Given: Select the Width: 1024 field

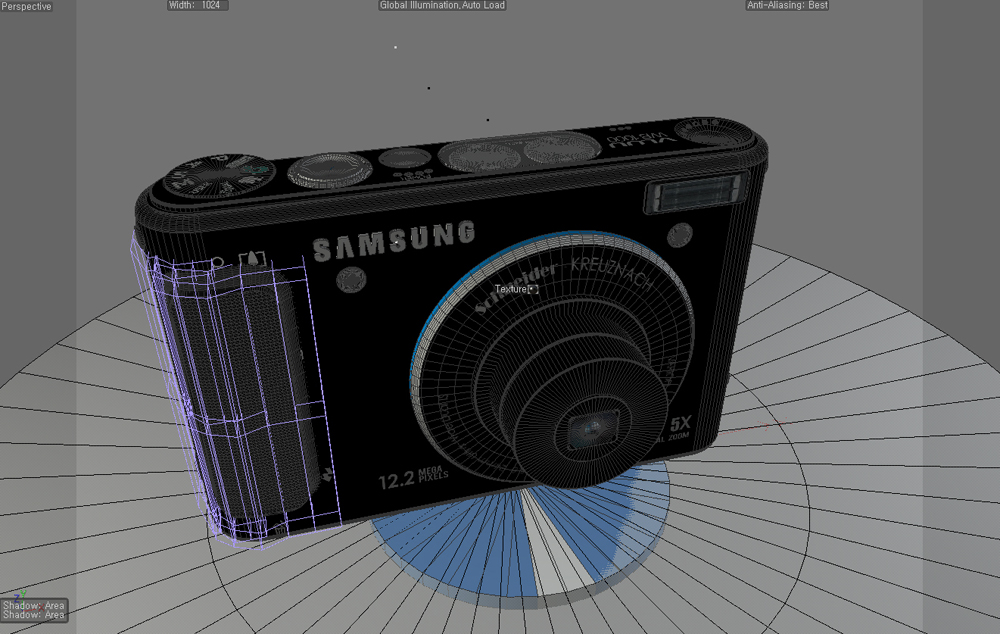Looking at the screenshot, I should point(197,5).
